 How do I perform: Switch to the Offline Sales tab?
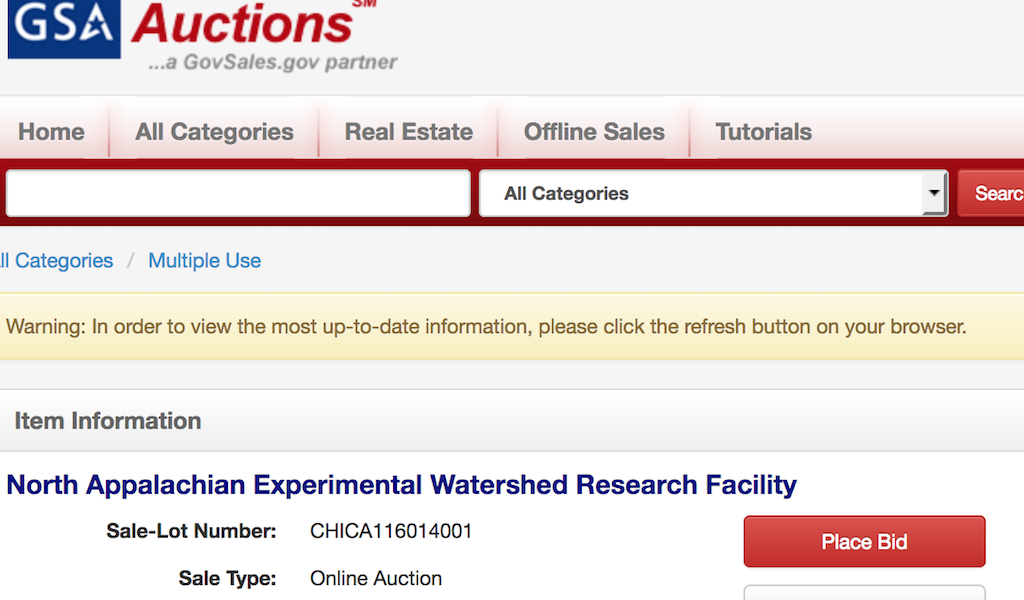pyautogui.click(x=594, y=132)
